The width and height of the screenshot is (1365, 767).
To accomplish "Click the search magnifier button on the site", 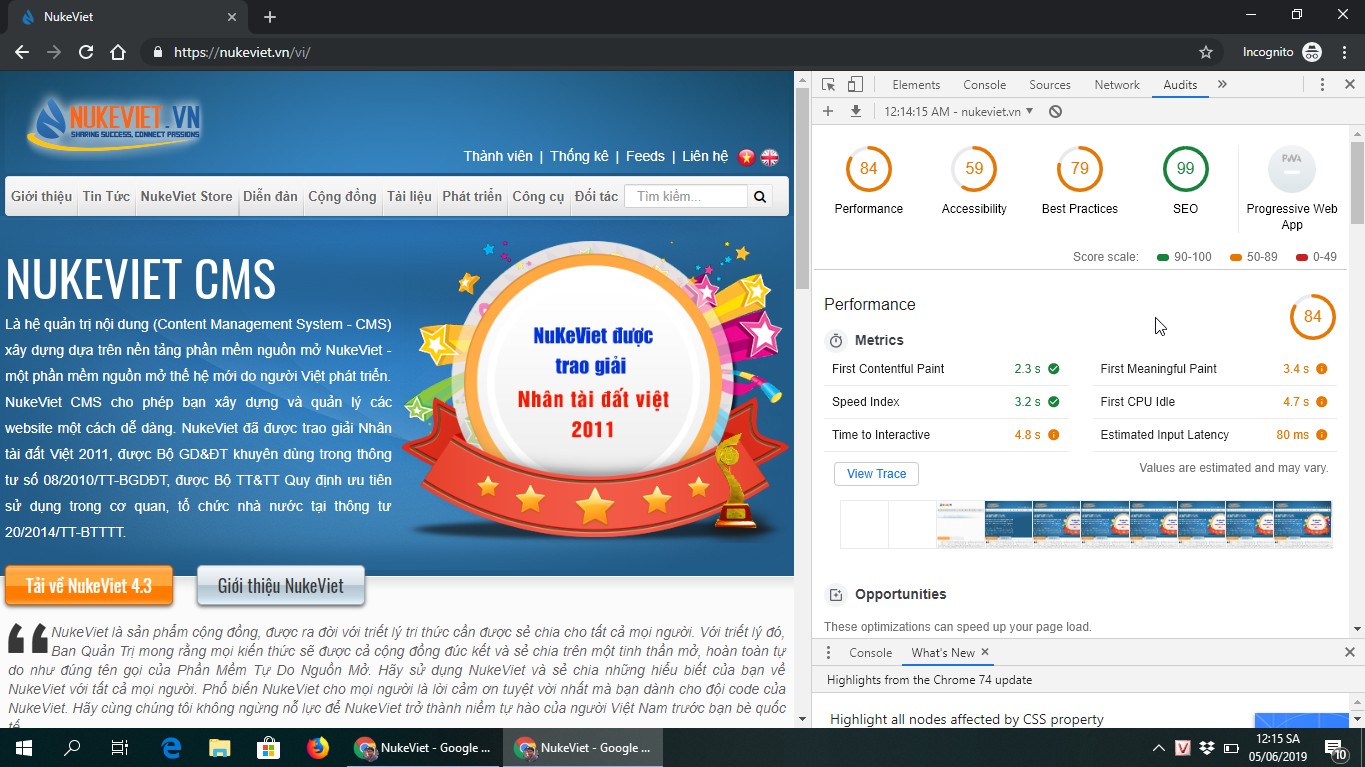I will 760,196.
